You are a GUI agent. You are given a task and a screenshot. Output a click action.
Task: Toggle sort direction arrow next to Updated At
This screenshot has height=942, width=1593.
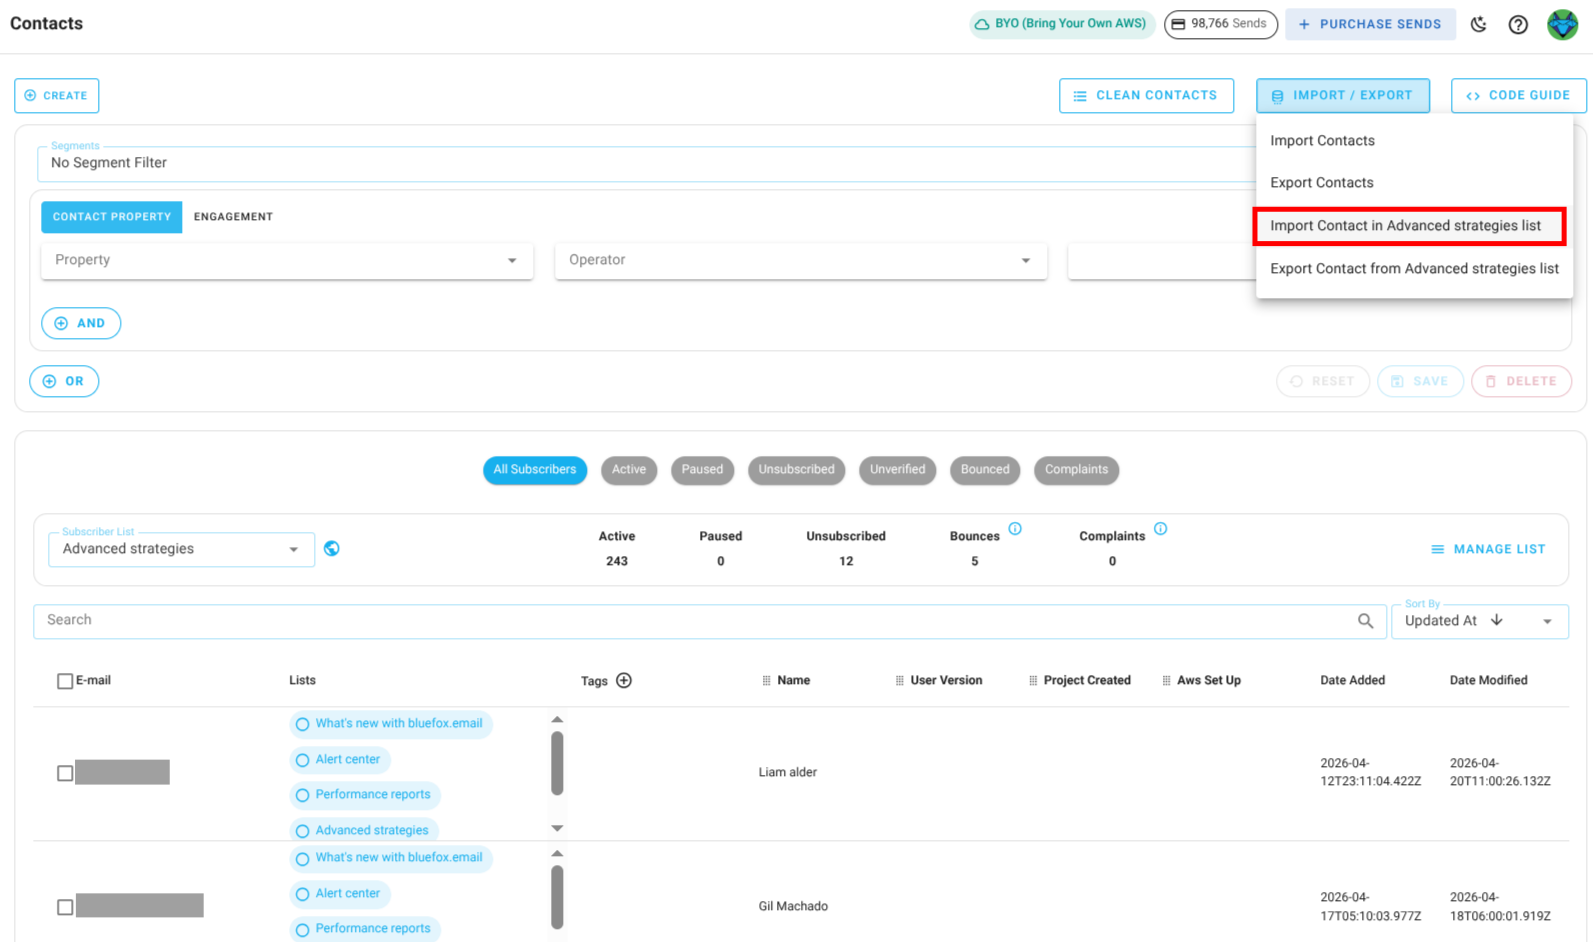1497,620
